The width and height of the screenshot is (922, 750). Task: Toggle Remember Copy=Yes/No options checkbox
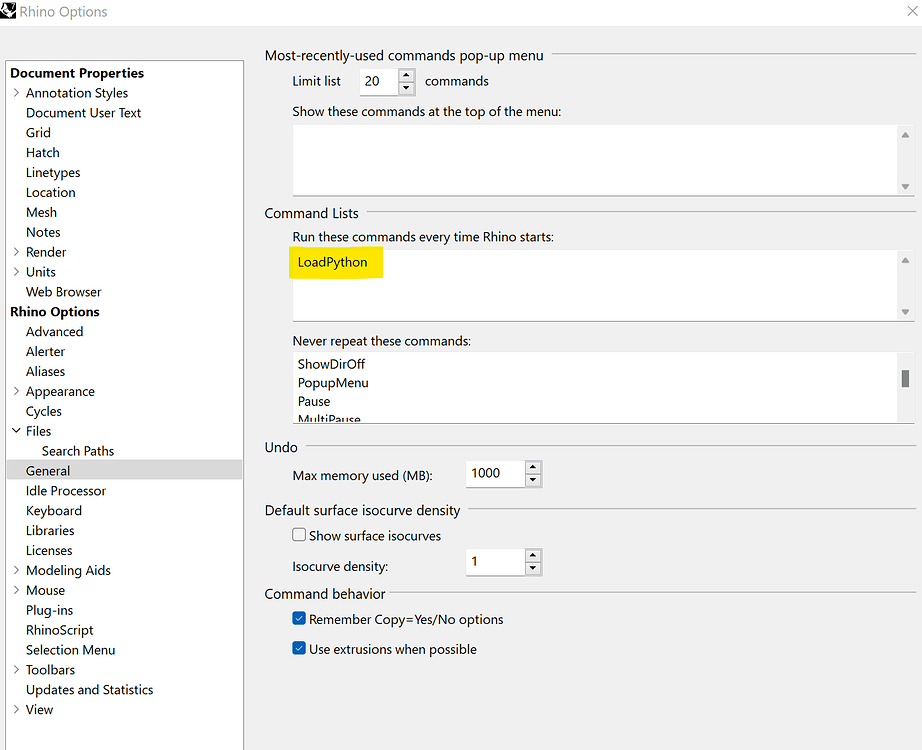(x=299, y=619)
